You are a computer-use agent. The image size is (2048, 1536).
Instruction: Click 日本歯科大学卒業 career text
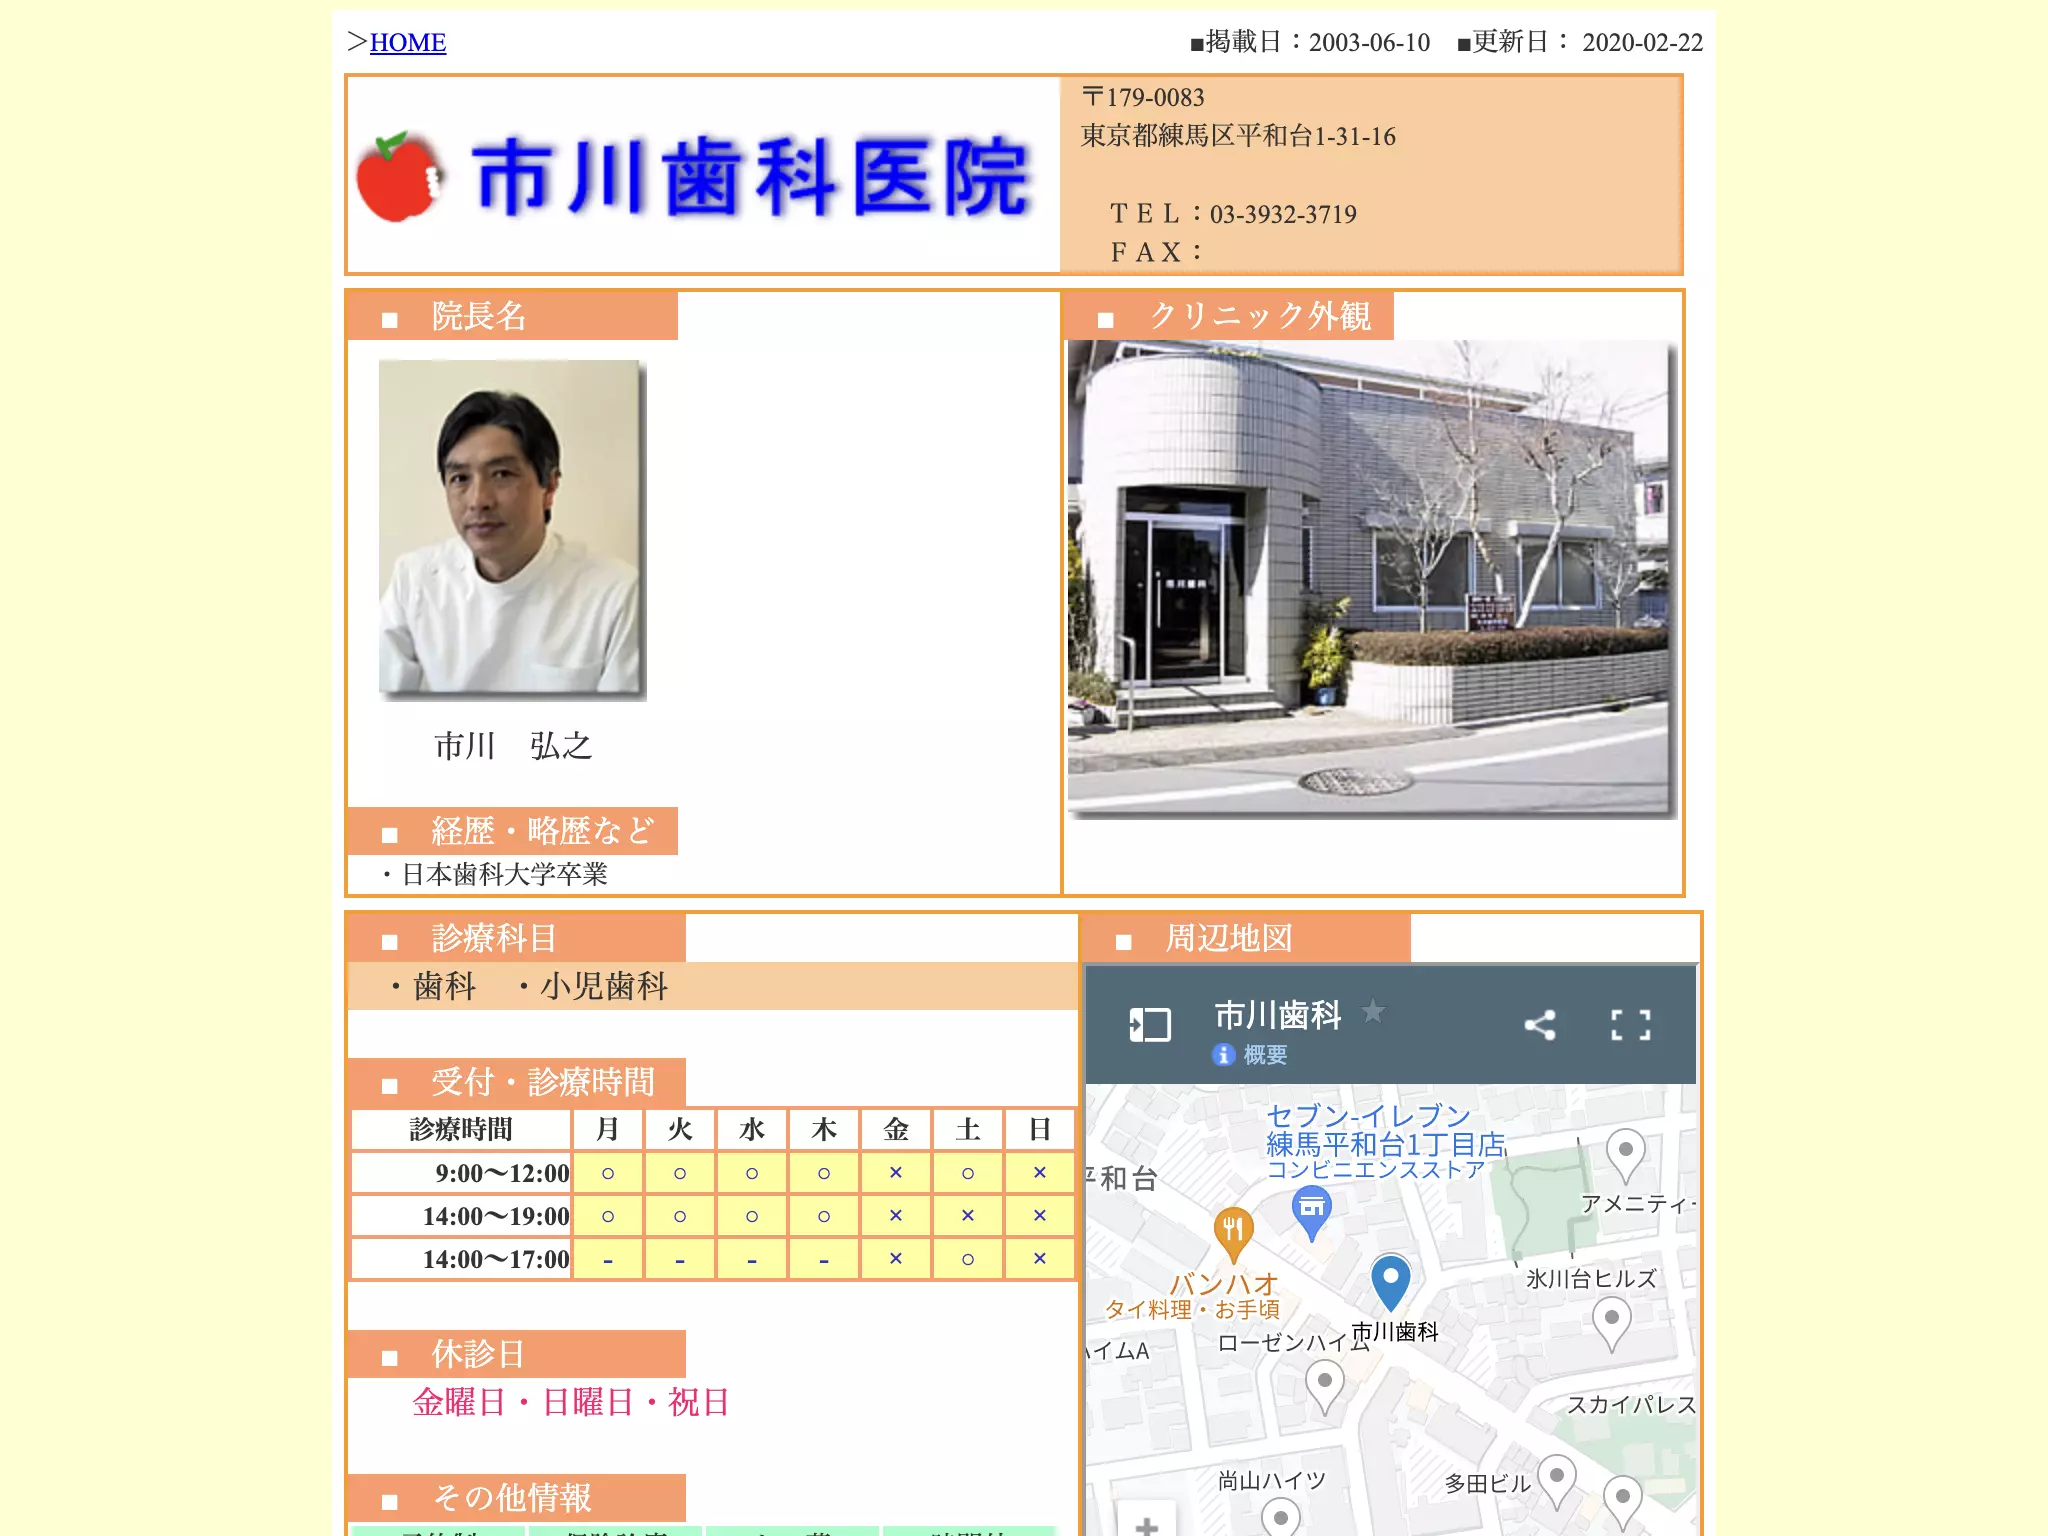(x=504, y=874)
